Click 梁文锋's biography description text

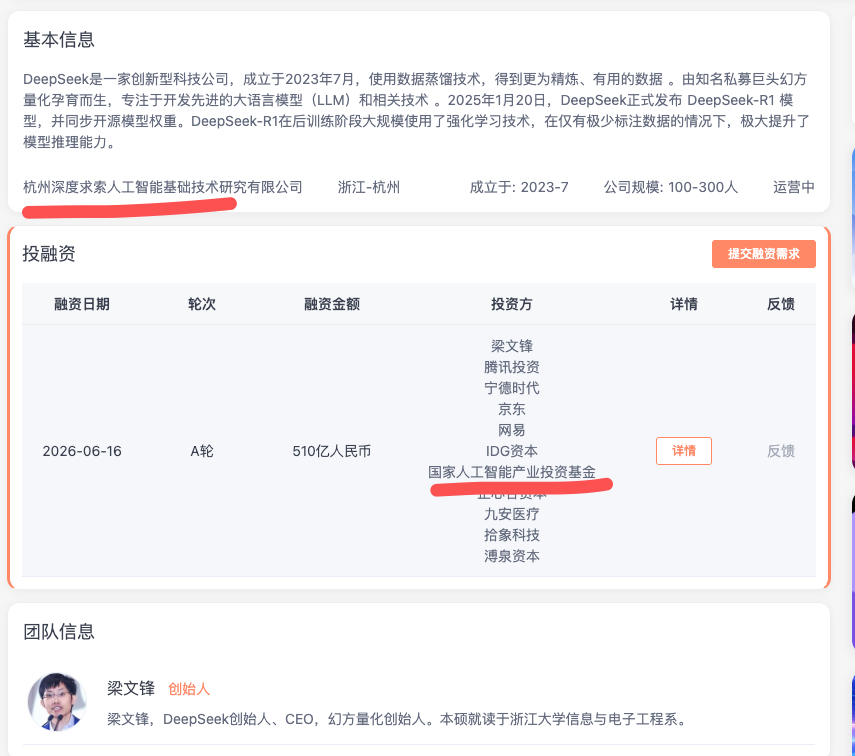[x=396, y=719]
